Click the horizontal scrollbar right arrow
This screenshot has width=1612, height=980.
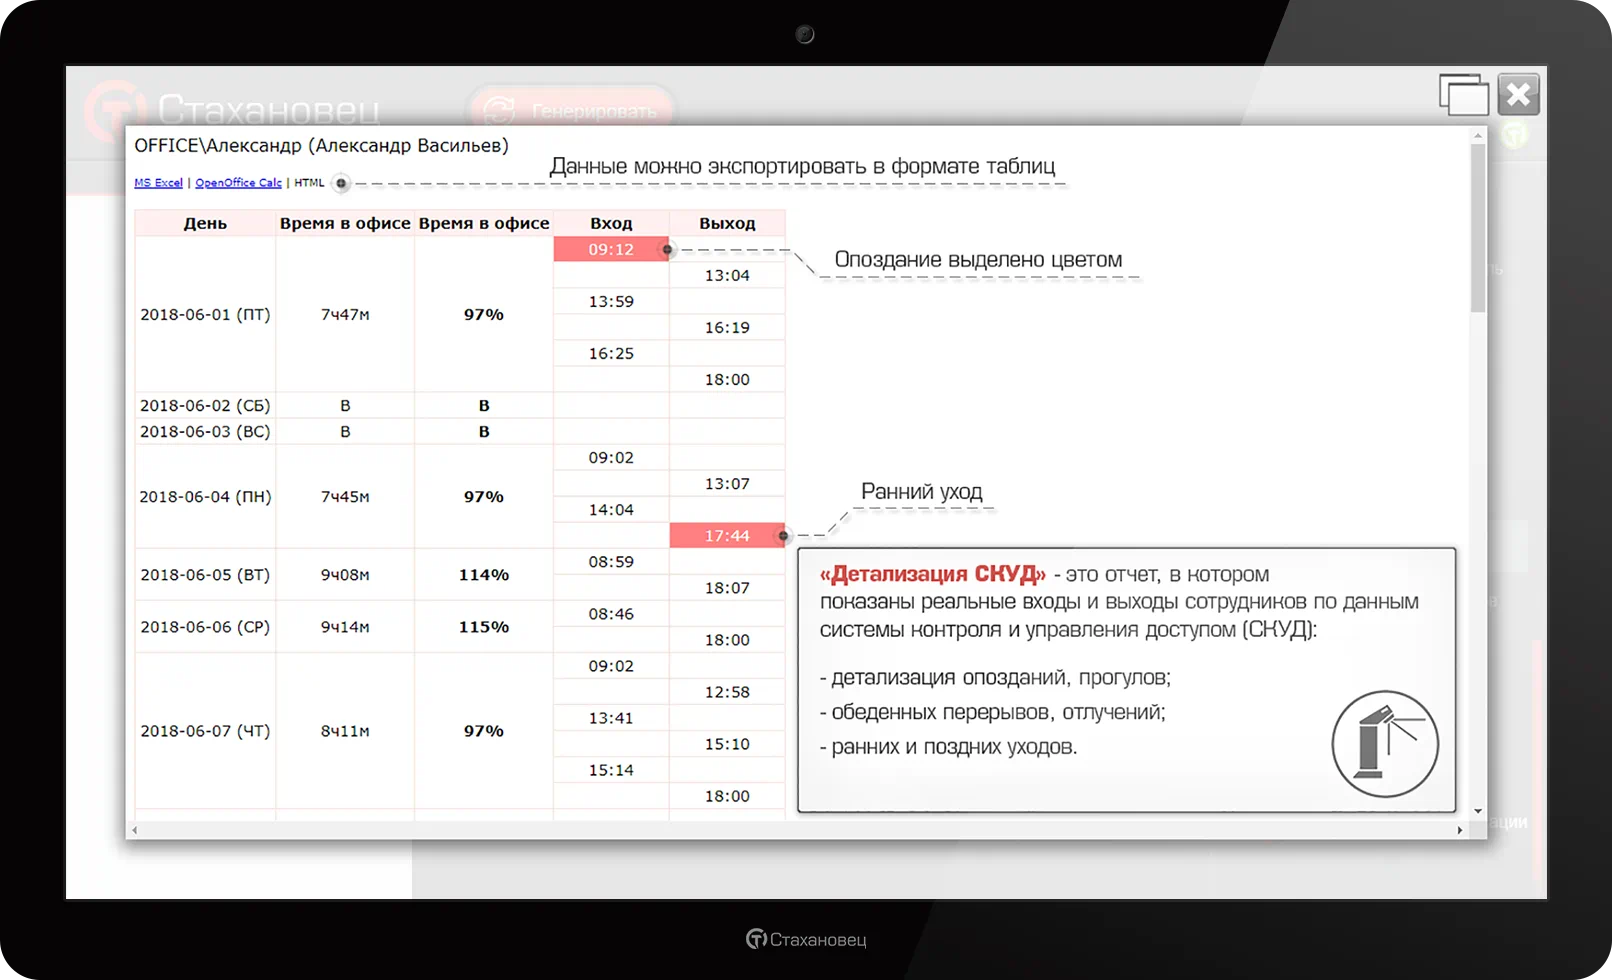pyautogui.click(x=1460, y=830)
